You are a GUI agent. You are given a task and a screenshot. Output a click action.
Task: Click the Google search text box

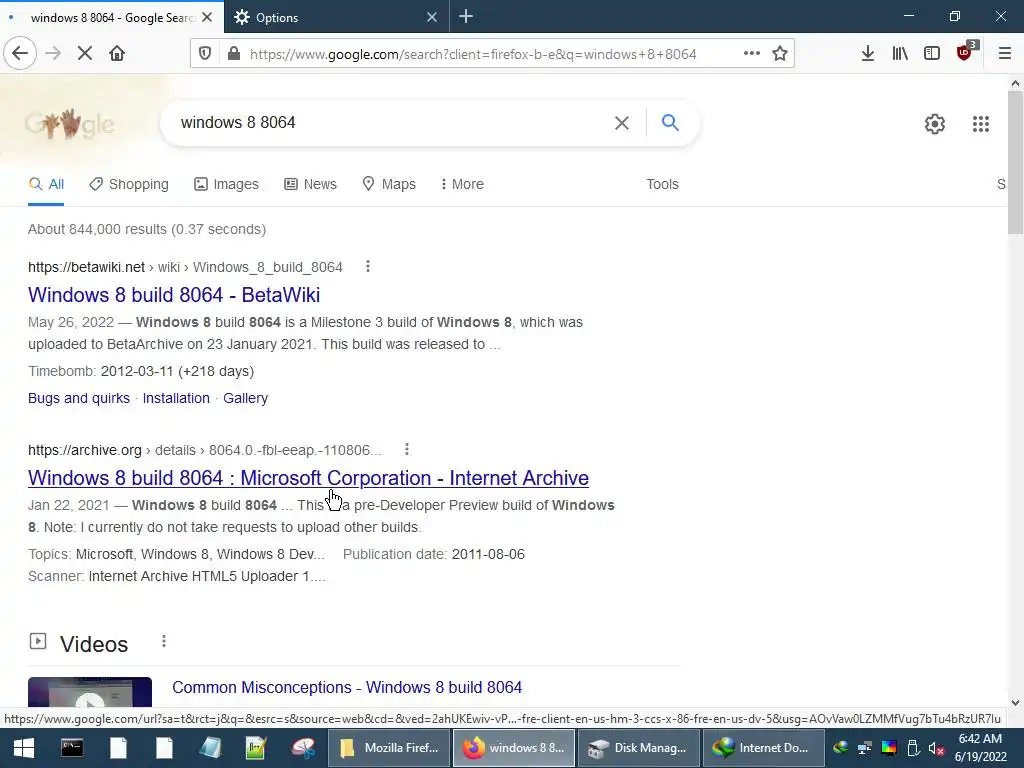point(392,123)
